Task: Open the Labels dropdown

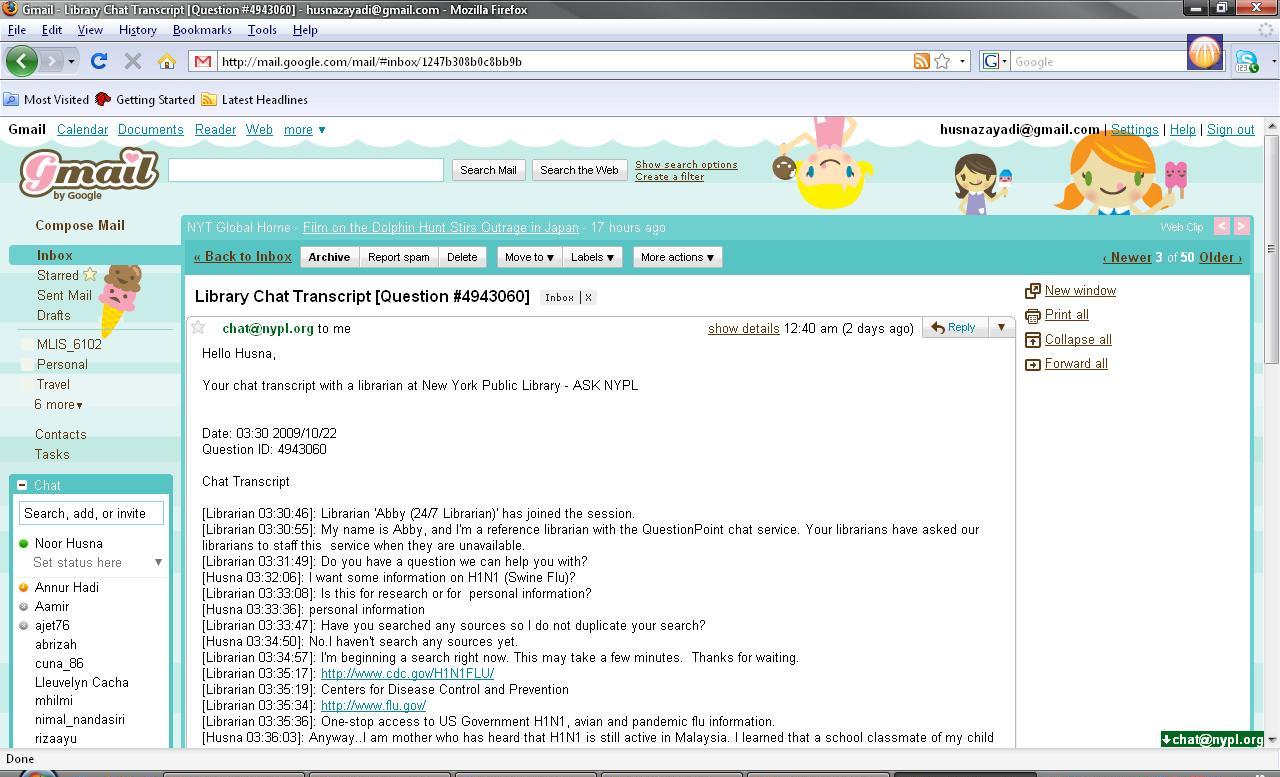Action: pos(592,257)
